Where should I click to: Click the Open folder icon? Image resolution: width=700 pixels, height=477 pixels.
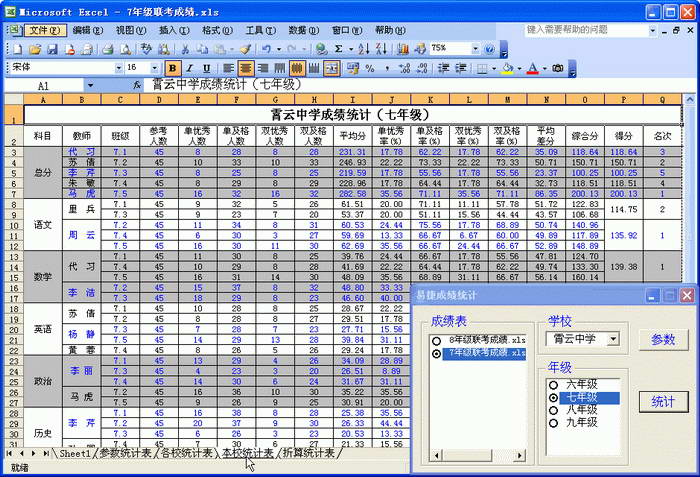[x=35, y=49]
